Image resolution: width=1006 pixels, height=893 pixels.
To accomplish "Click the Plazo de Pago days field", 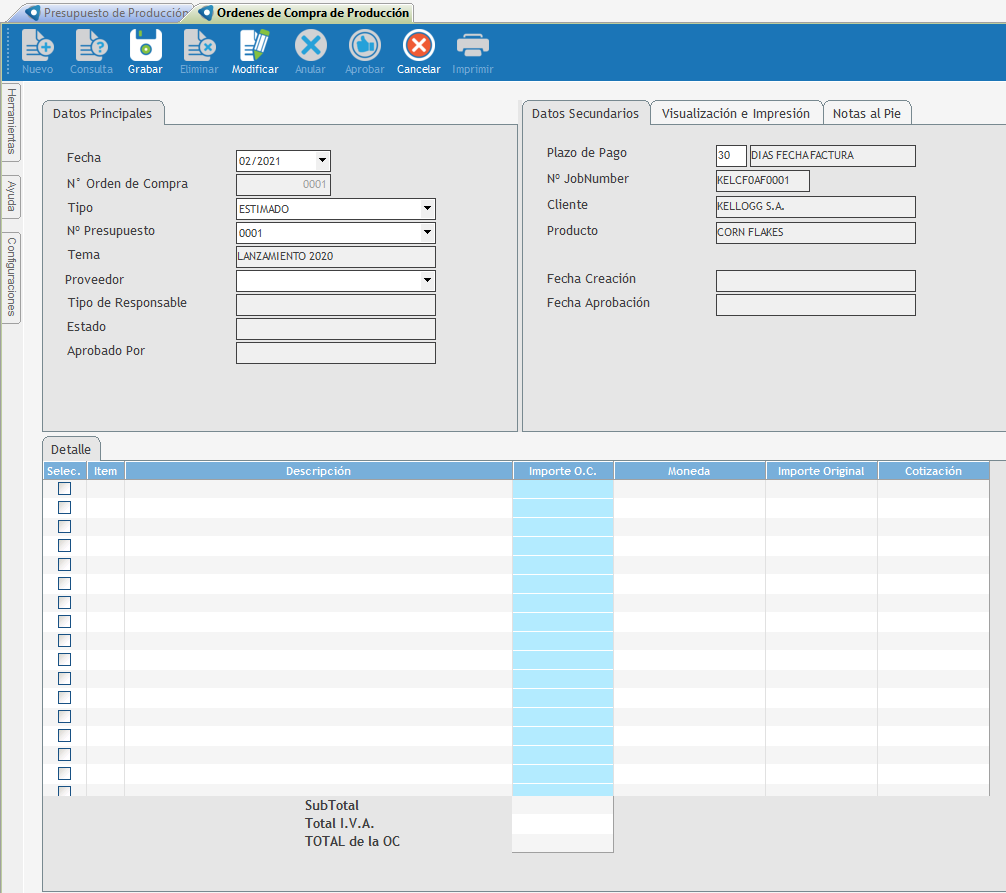I will pos(730,156).
